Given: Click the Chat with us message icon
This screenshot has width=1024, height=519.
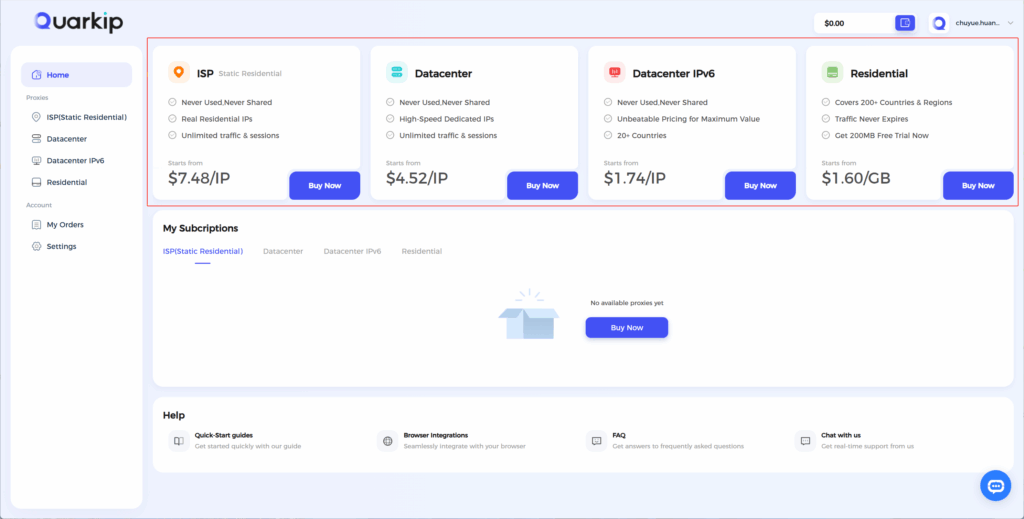Looking at the screenshot, I should point(805,441).
